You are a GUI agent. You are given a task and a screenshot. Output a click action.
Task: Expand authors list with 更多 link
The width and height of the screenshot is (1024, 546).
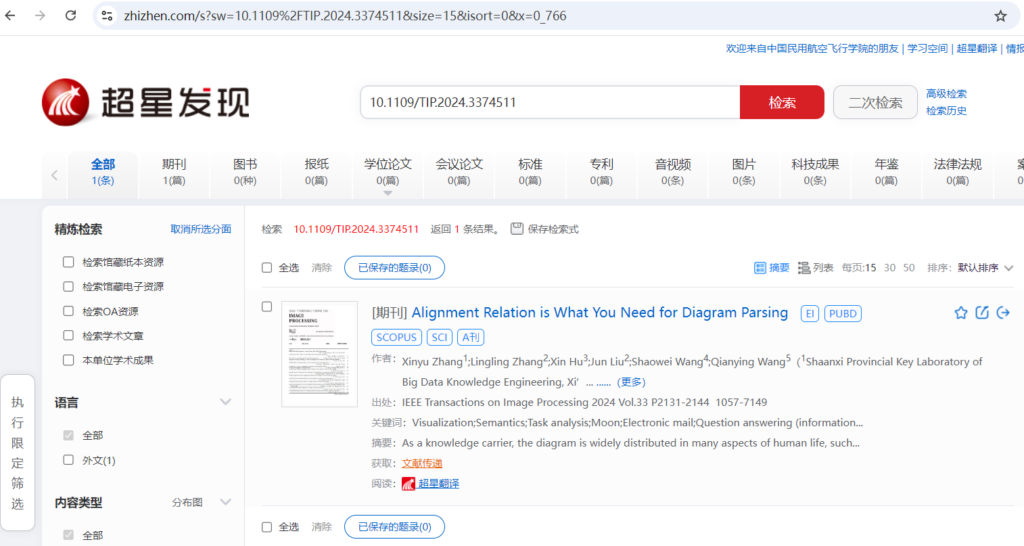pyautogui.click(x=631, y=382)
